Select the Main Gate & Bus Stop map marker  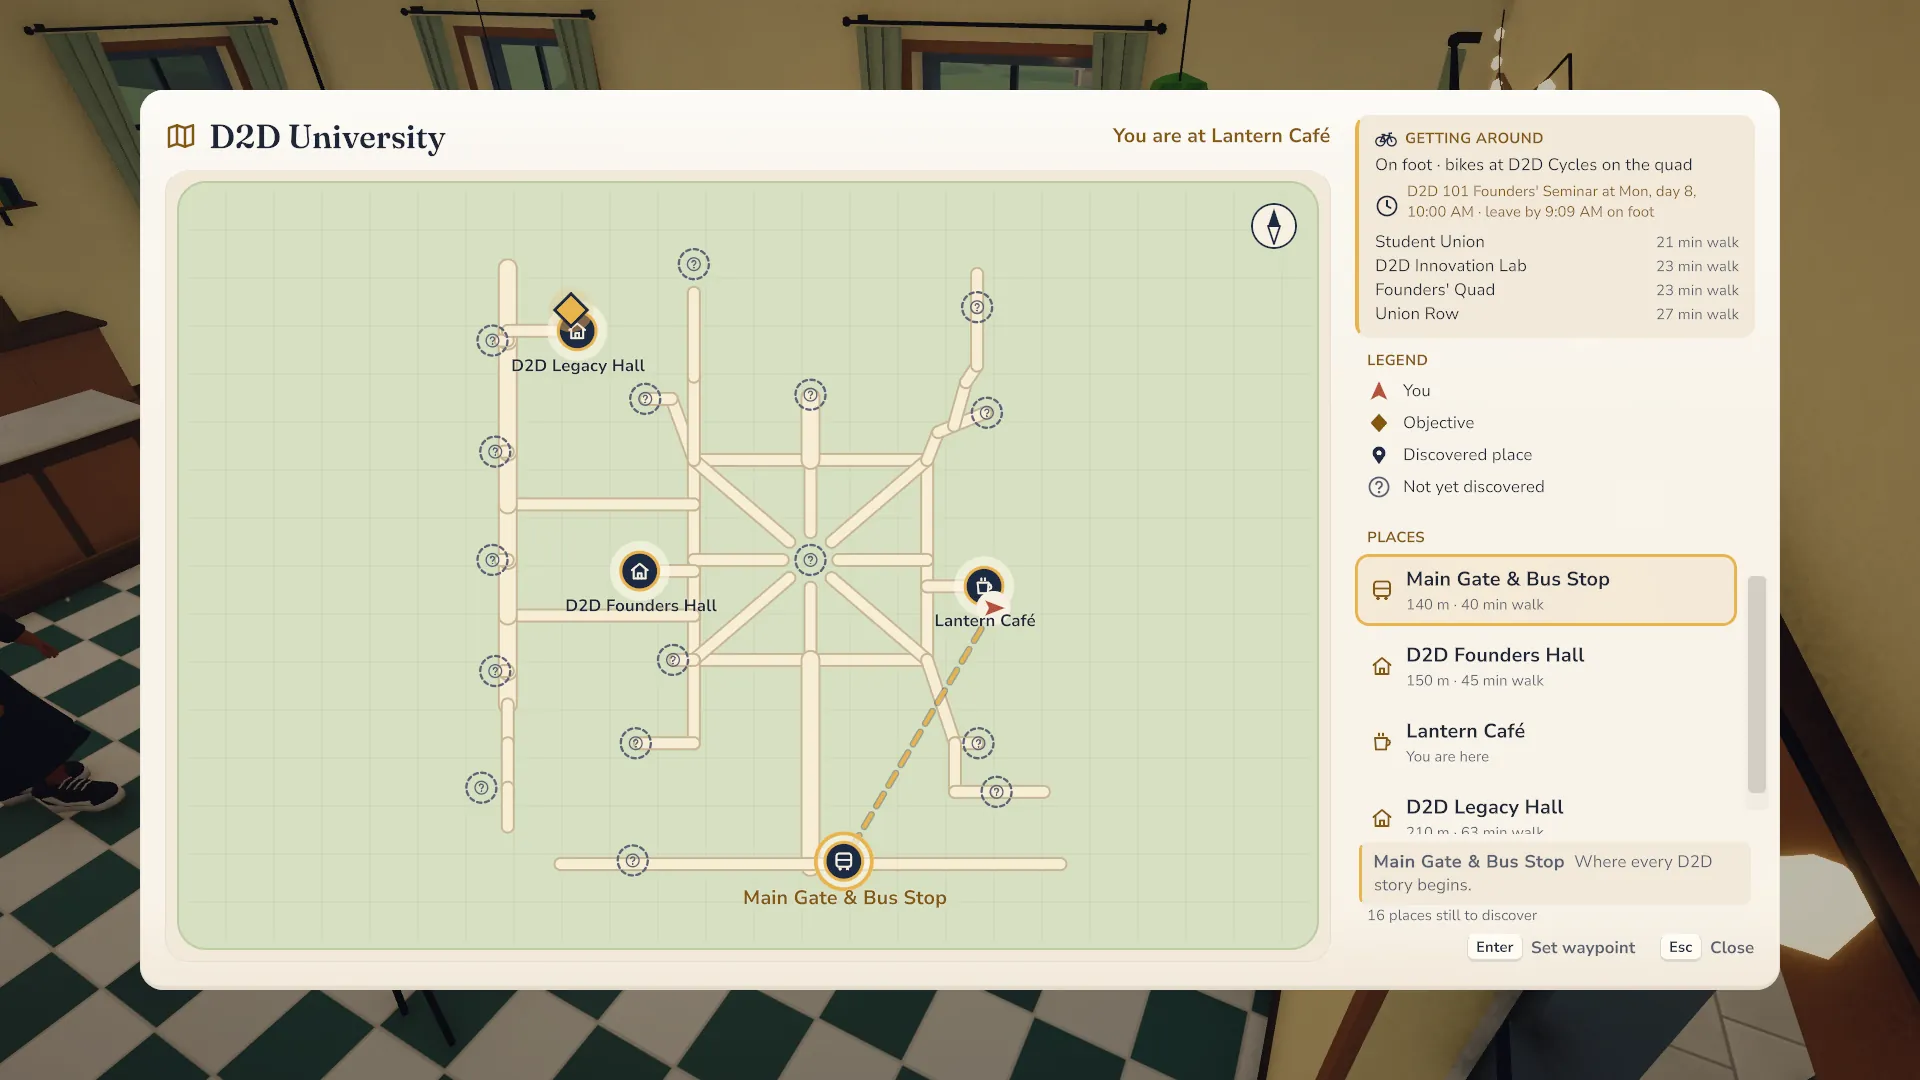coord(844,861)
